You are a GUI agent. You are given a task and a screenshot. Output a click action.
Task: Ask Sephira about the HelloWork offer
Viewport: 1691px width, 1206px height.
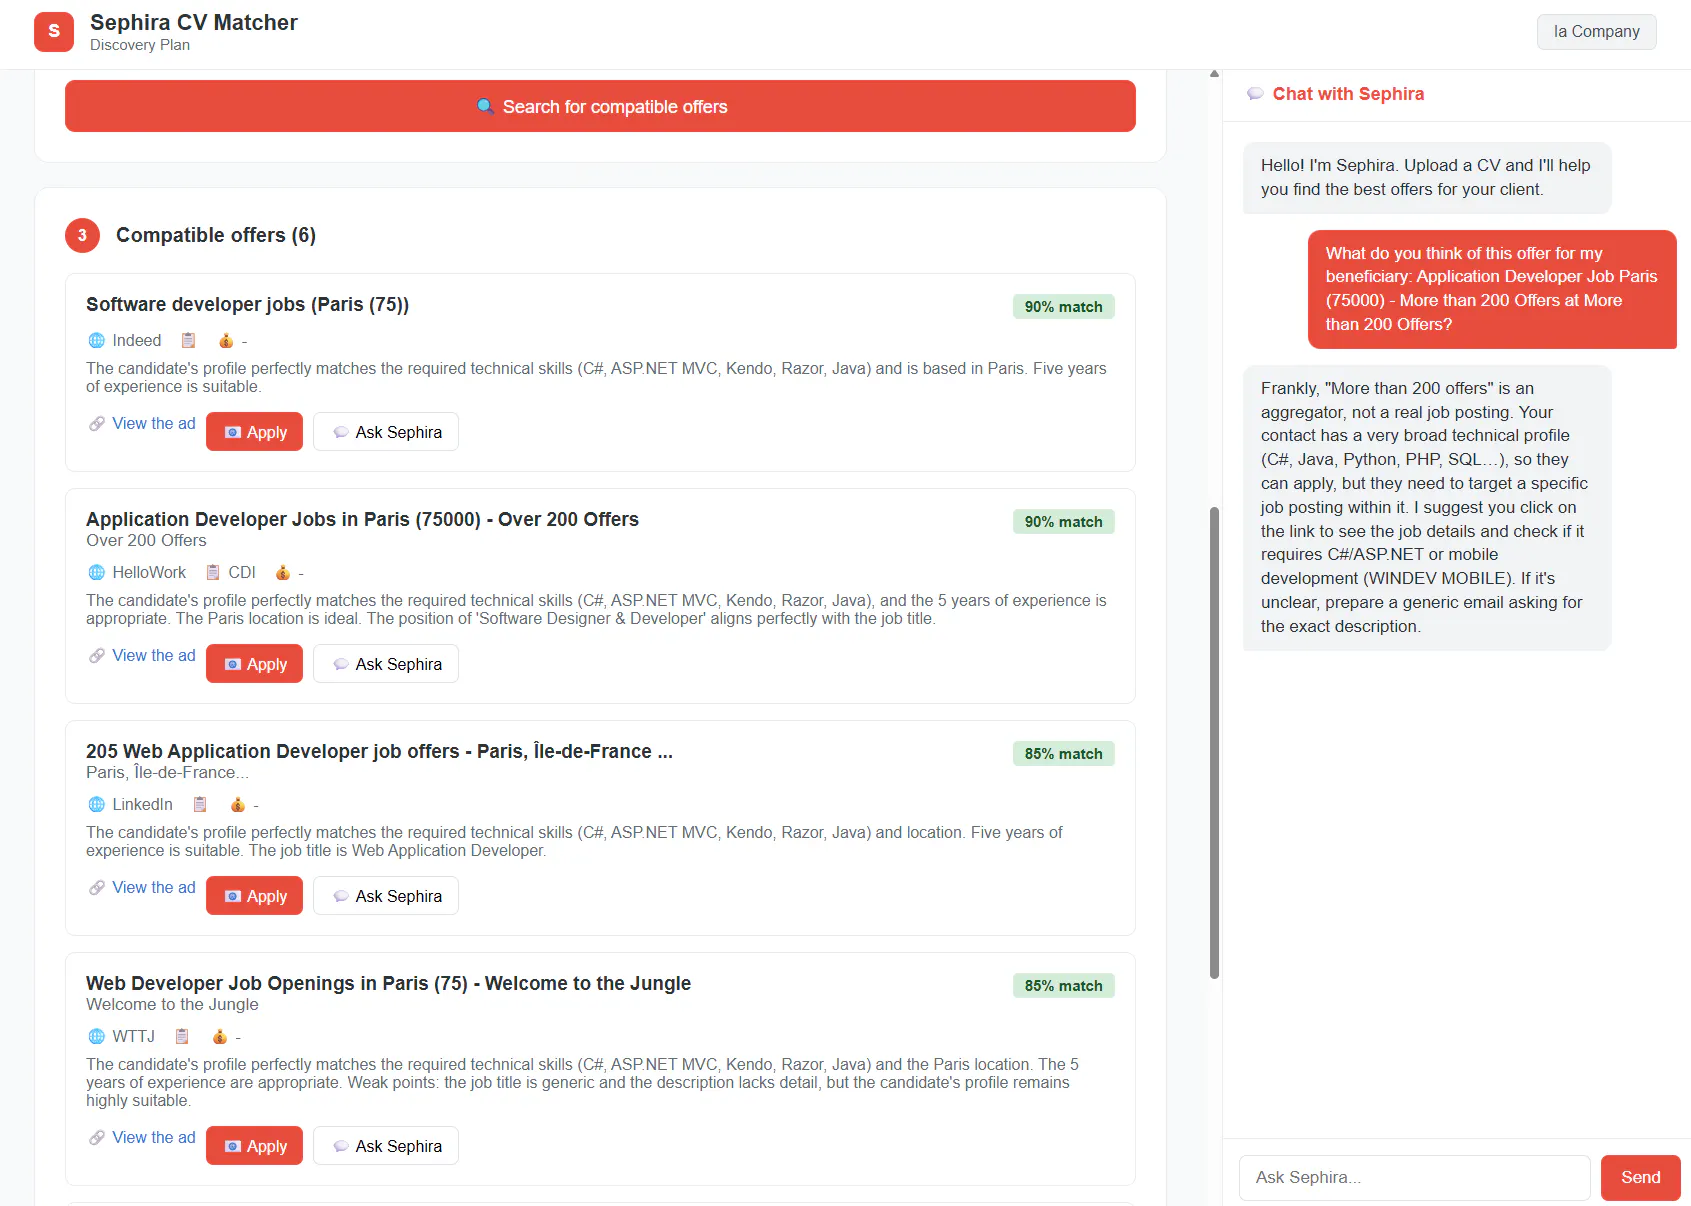[x=386, y=664]
